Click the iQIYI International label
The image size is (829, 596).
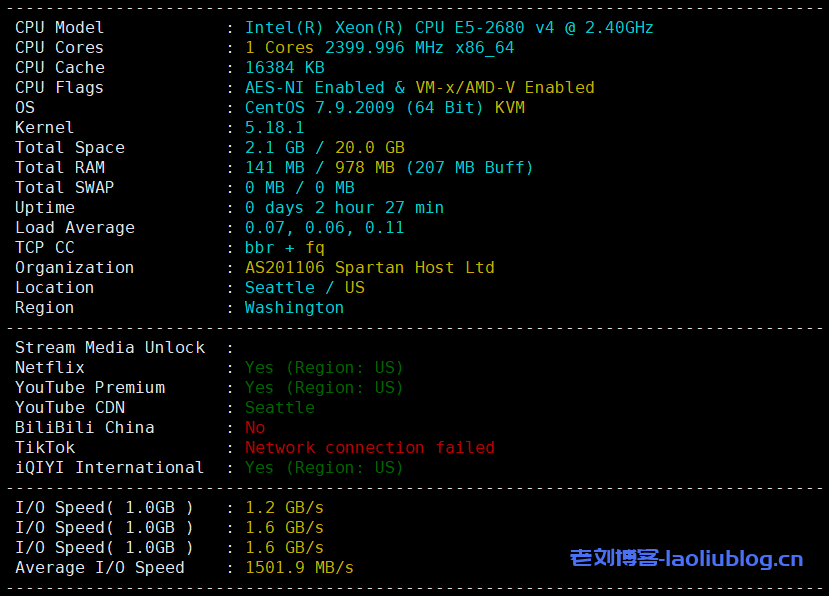point(109,467)
